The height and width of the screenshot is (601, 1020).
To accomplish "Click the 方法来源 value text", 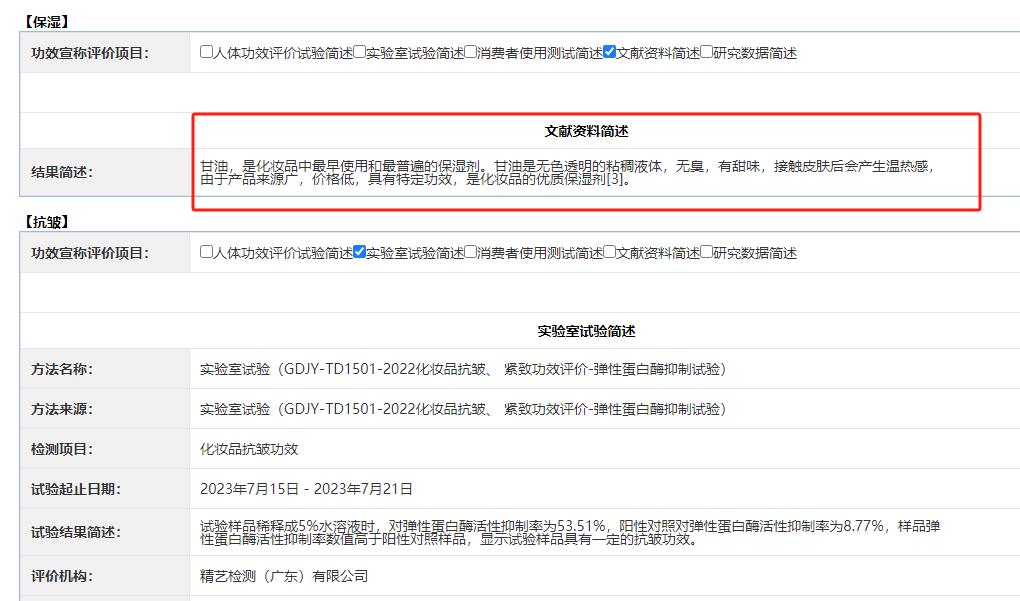I will (462, 409).
